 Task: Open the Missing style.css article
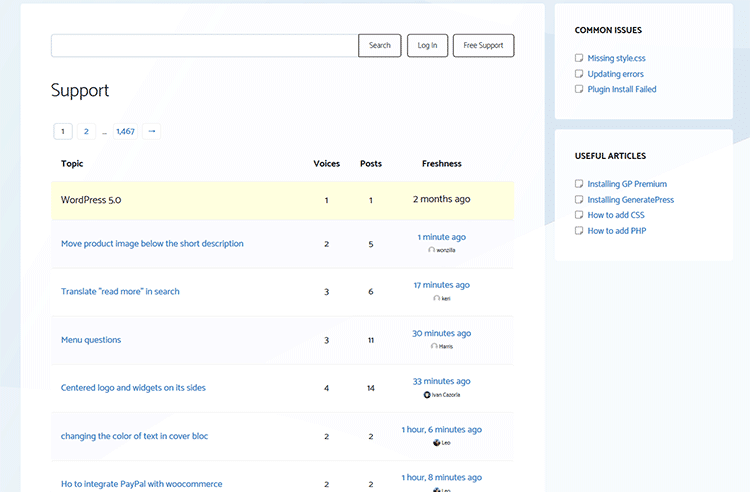[616, 58]
